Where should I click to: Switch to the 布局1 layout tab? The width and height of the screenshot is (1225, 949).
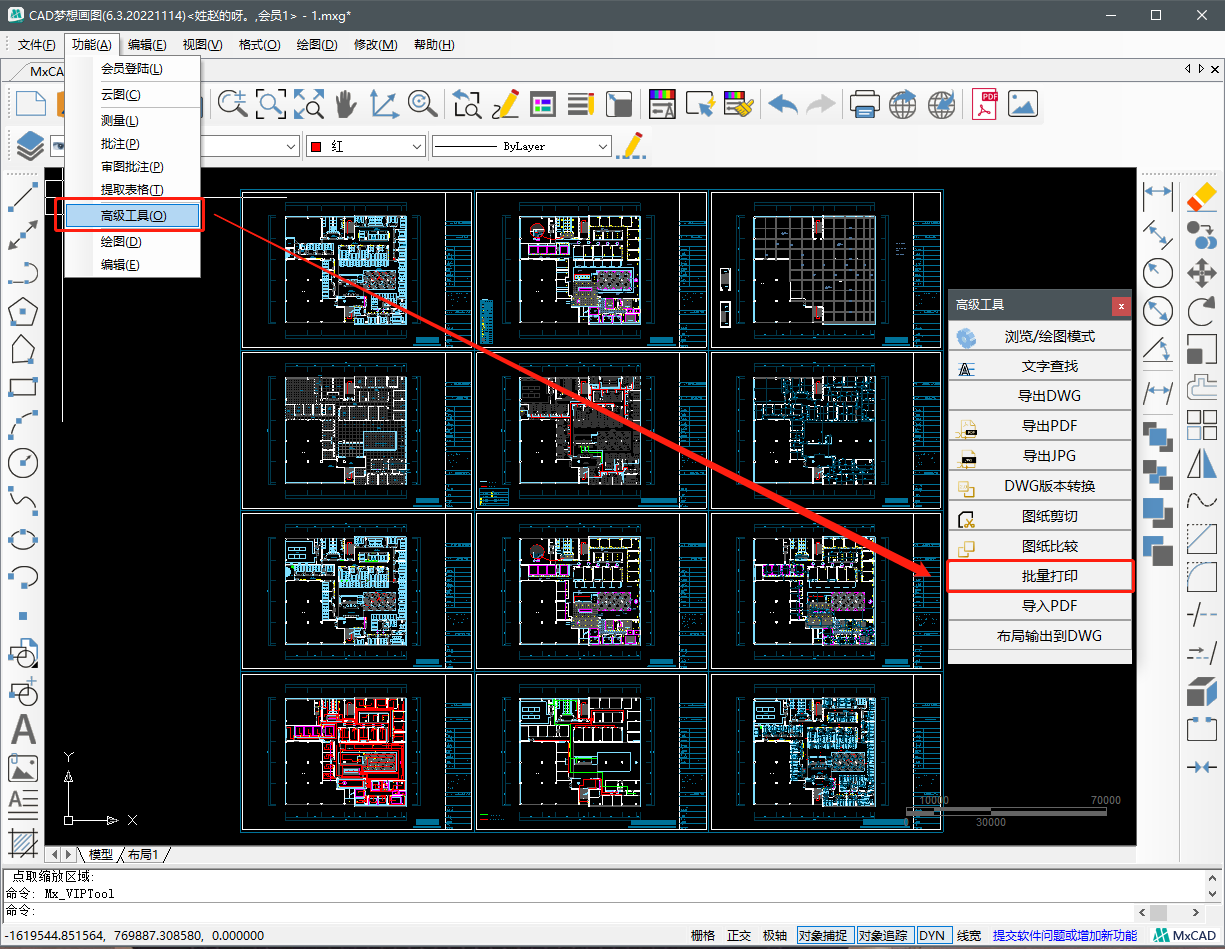point(143,855)
